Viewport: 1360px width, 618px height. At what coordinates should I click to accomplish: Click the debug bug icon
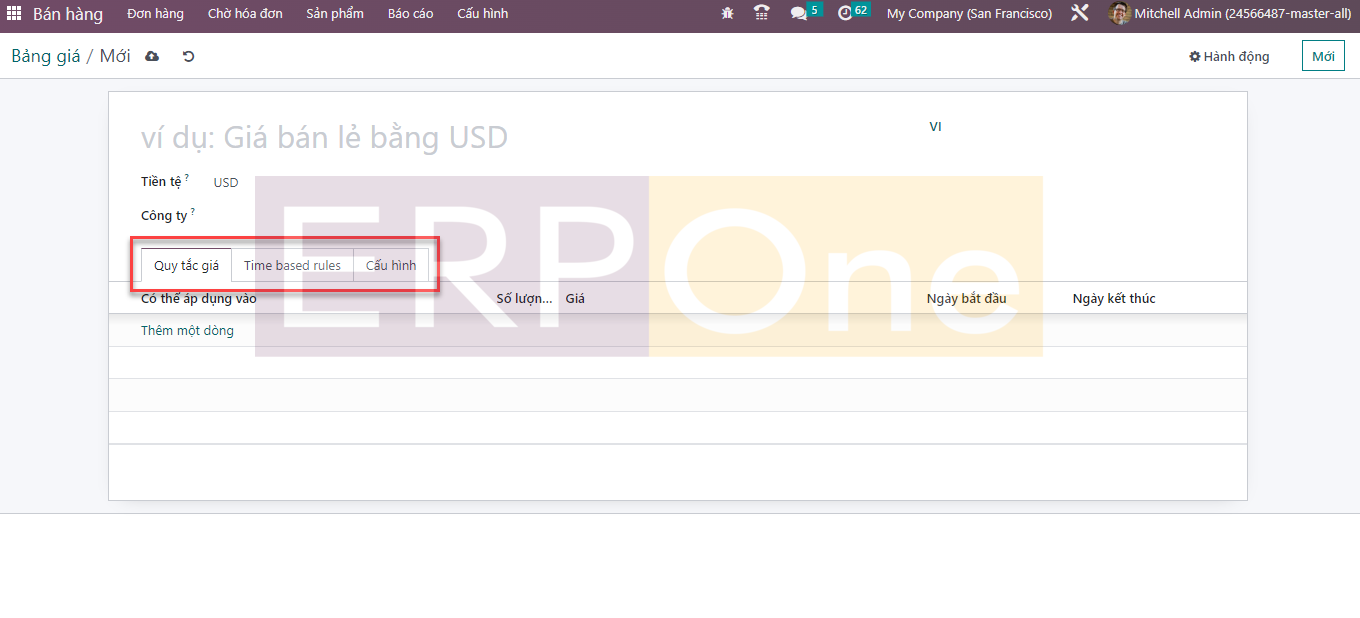click(x=727, y=14)
